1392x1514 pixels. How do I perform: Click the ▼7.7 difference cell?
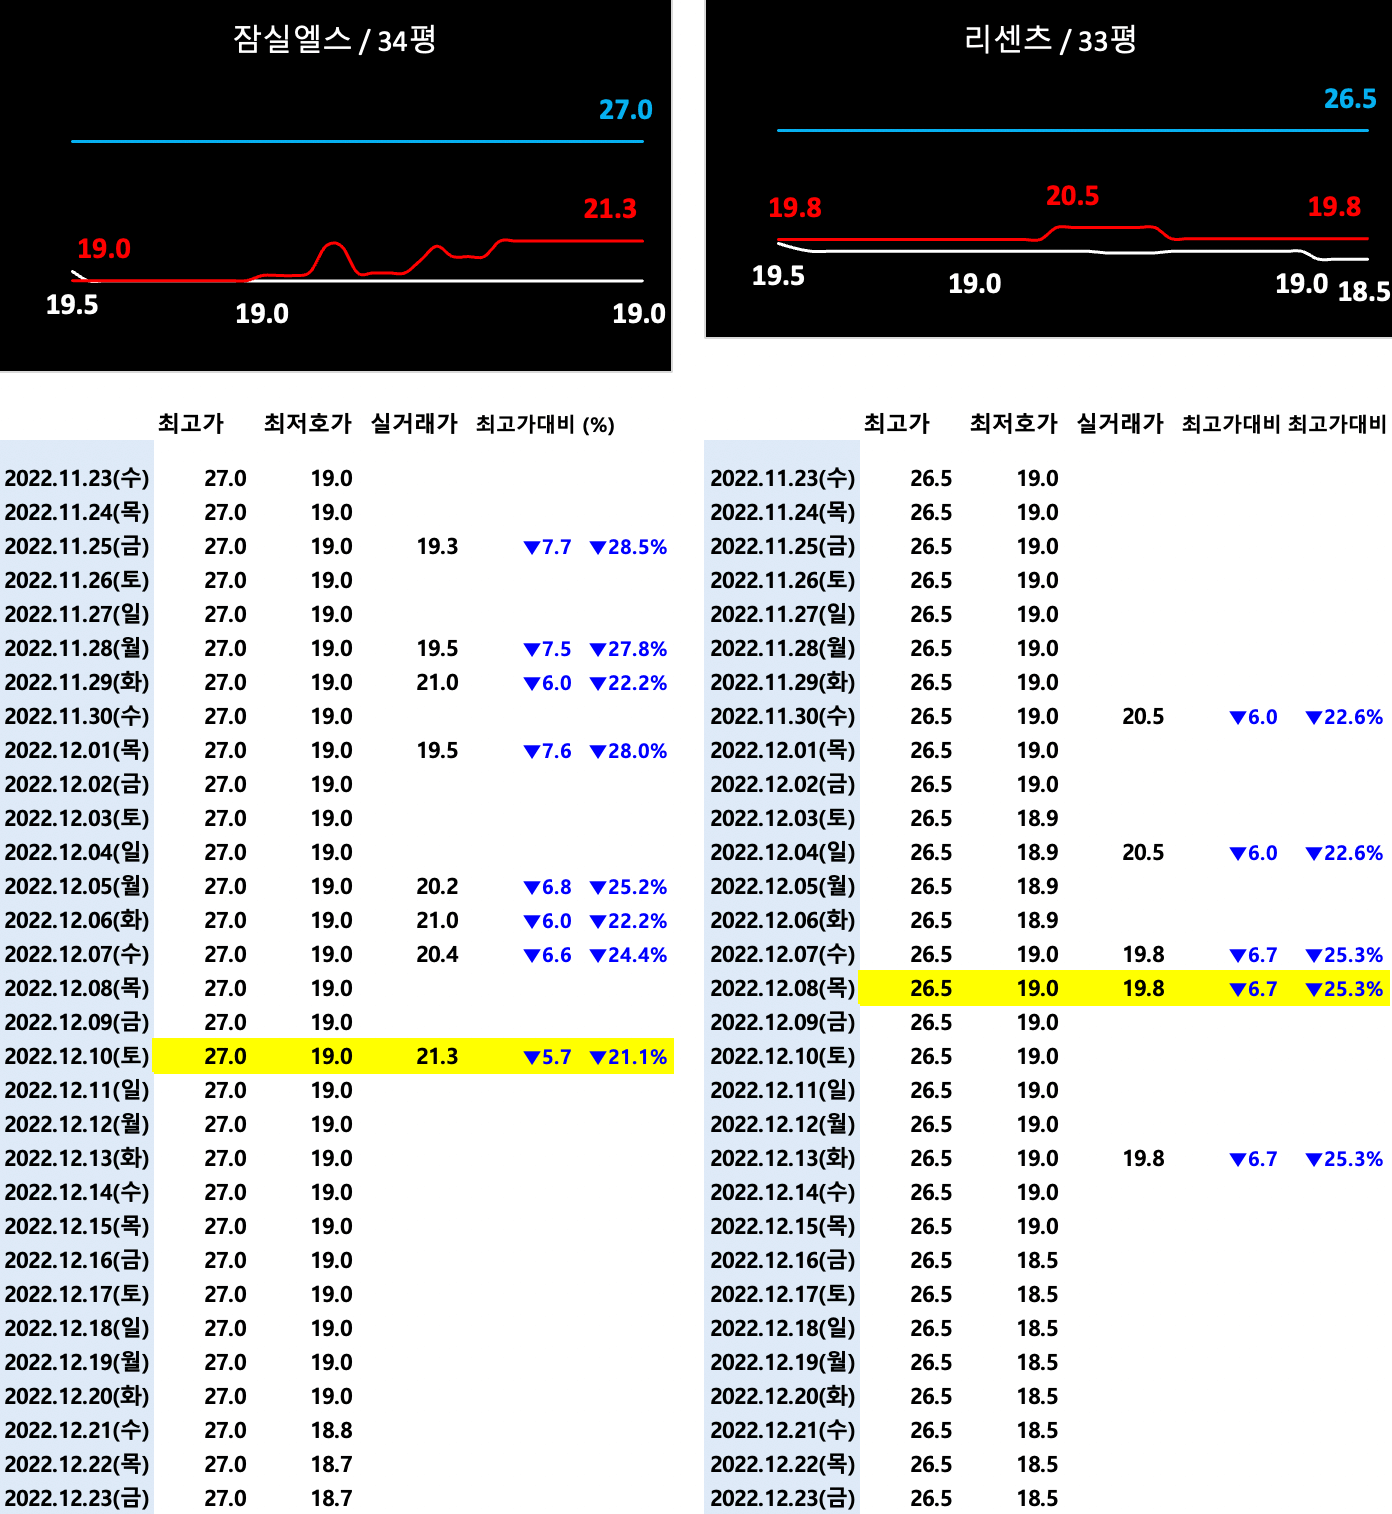(x=547, y=547)
